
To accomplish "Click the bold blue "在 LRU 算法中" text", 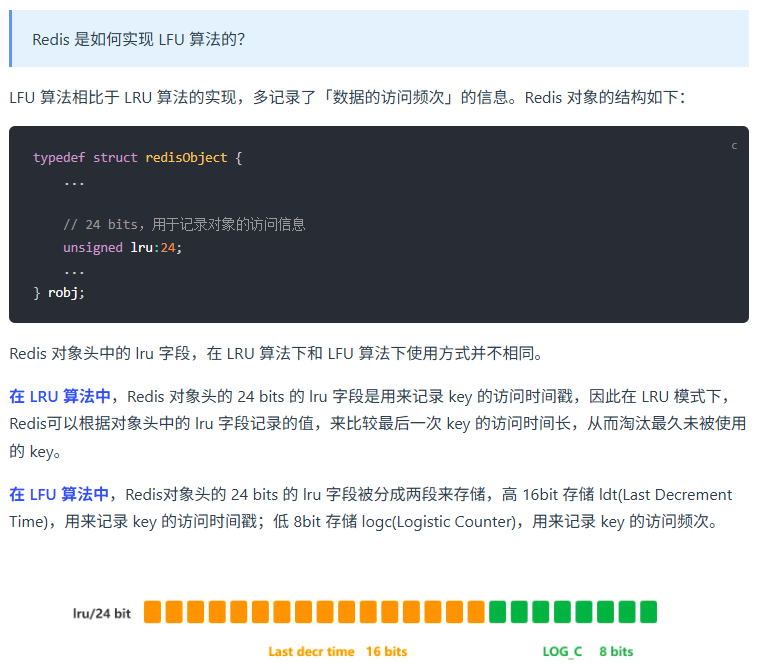I will click(60, 396).
